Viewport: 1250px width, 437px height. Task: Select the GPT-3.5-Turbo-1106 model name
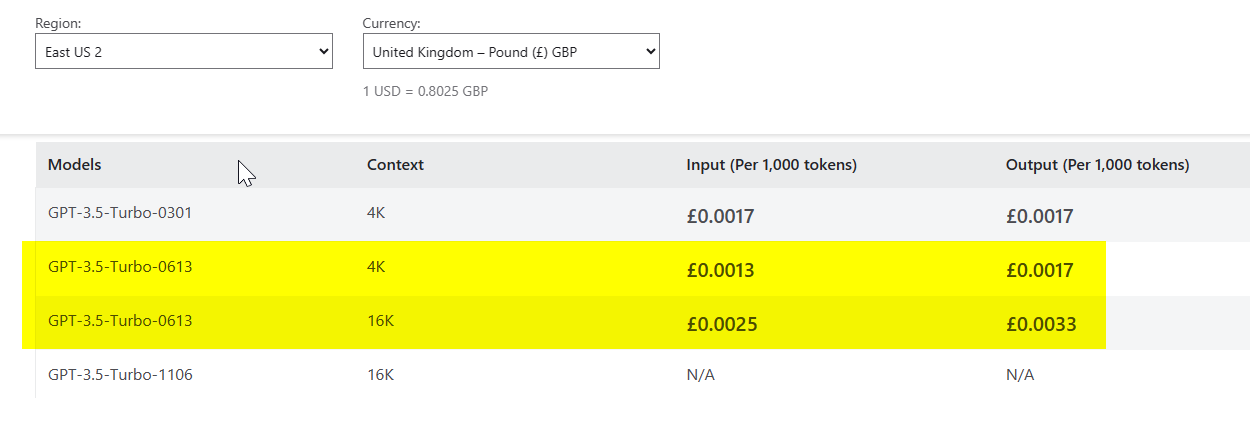120,375
